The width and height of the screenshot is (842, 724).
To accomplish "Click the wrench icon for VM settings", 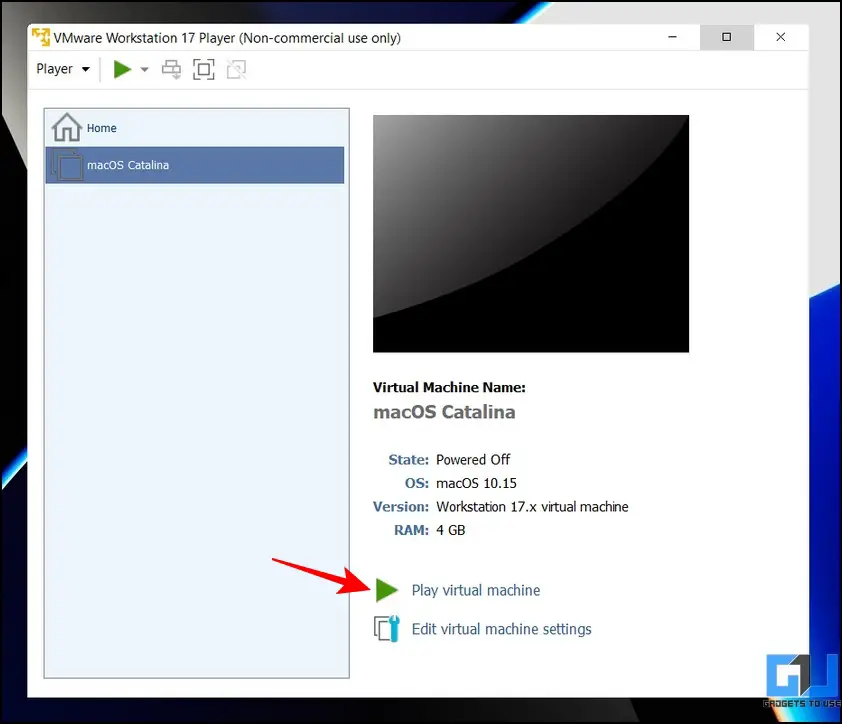I will coord(387,629).
